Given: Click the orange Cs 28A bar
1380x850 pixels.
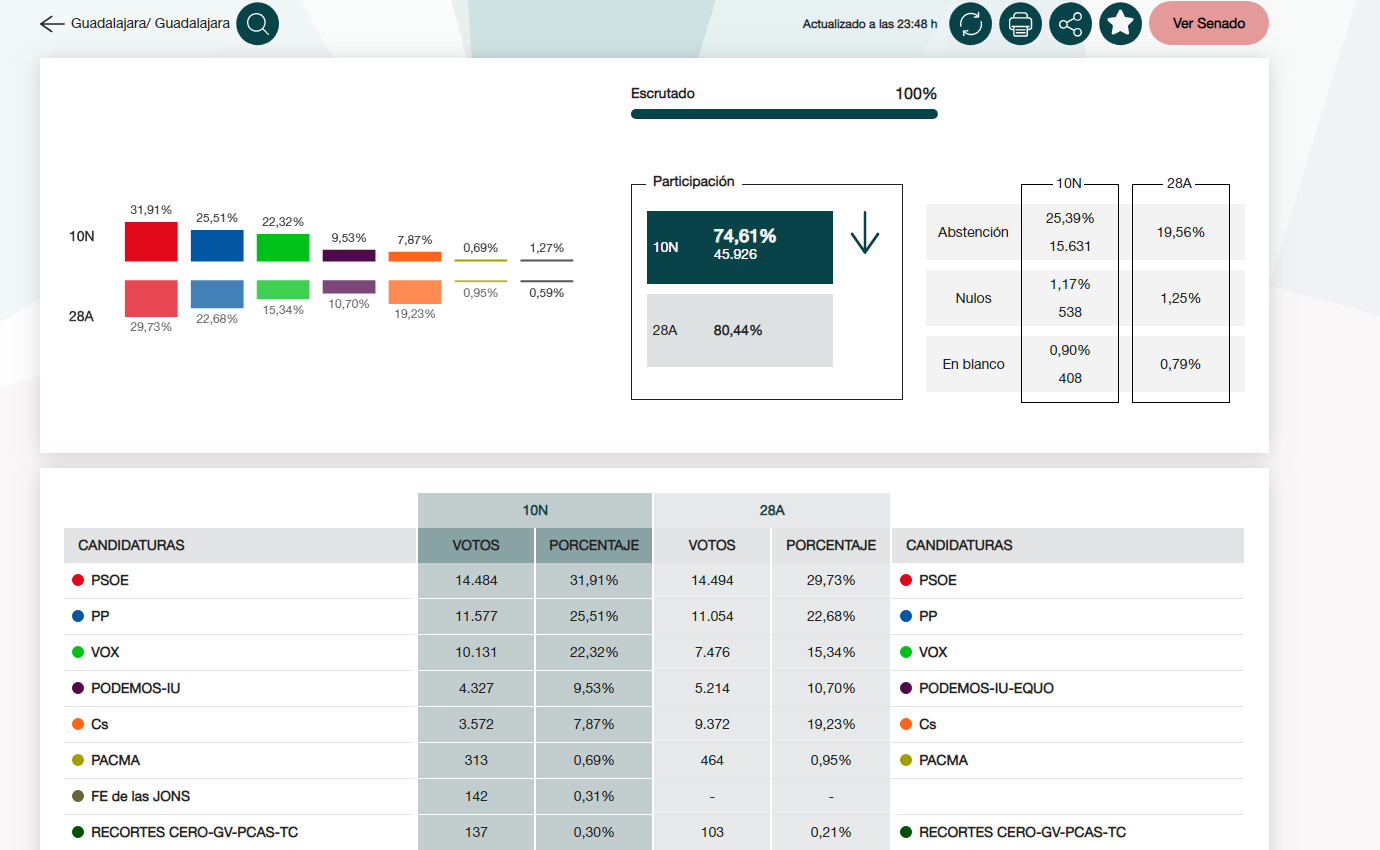Looking at the screenshot, I should [x=415, y=292].
